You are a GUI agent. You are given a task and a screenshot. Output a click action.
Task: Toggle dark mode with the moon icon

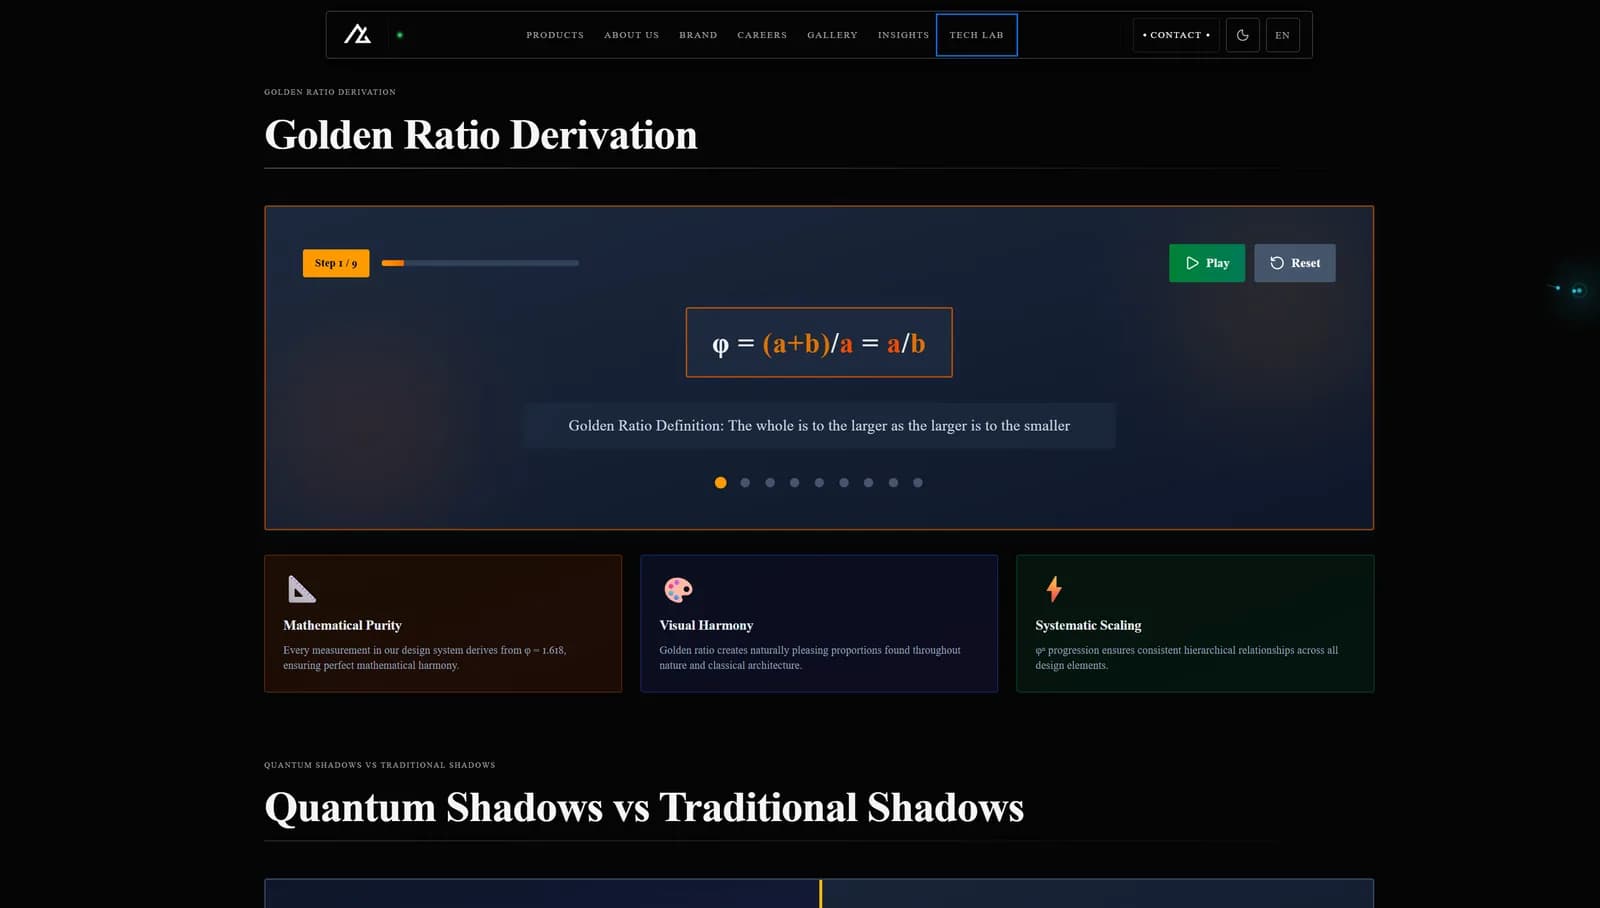tap(1242, 35)
